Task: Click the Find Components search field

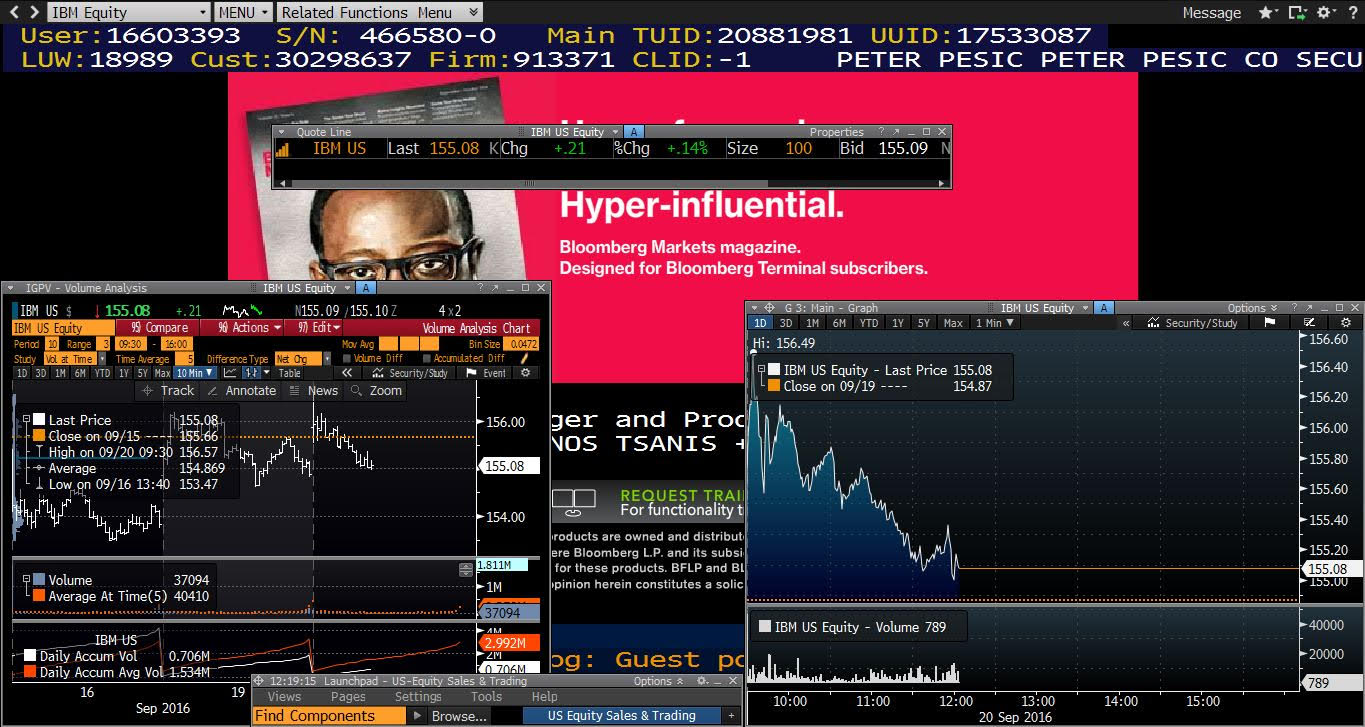Action: [330, 715]
